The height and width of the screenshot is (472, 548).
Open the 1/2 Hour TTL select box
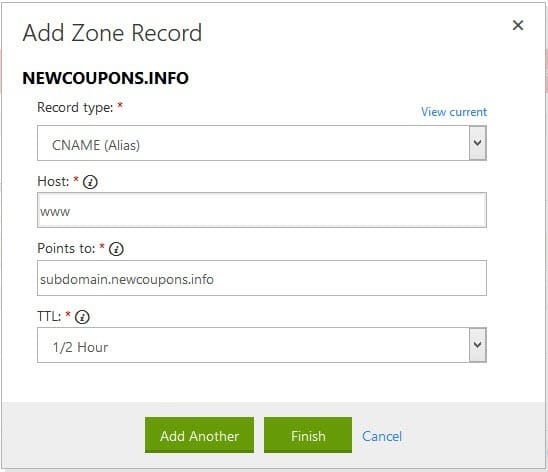(x=262, y=345)
